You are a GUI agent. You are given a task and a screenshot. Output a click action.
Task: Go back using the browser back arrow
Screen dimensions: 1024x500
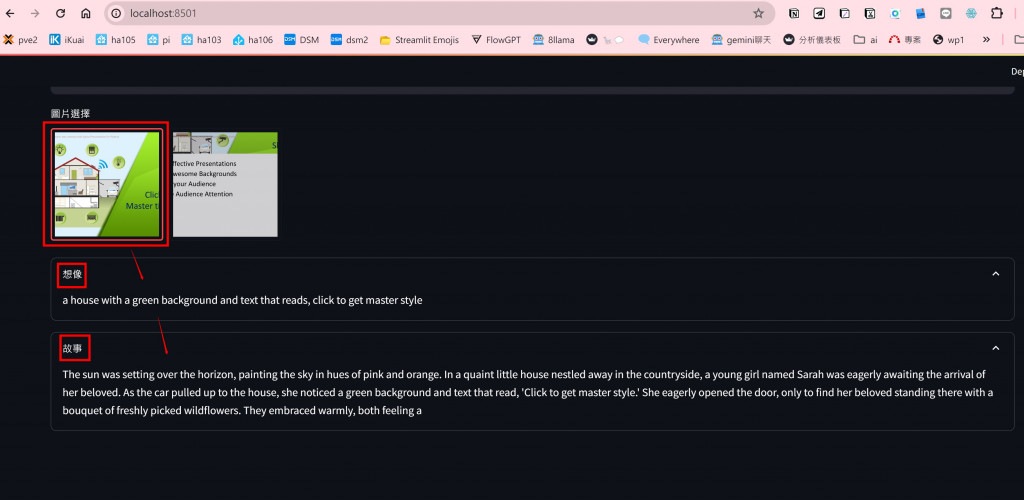click(10, 13)
